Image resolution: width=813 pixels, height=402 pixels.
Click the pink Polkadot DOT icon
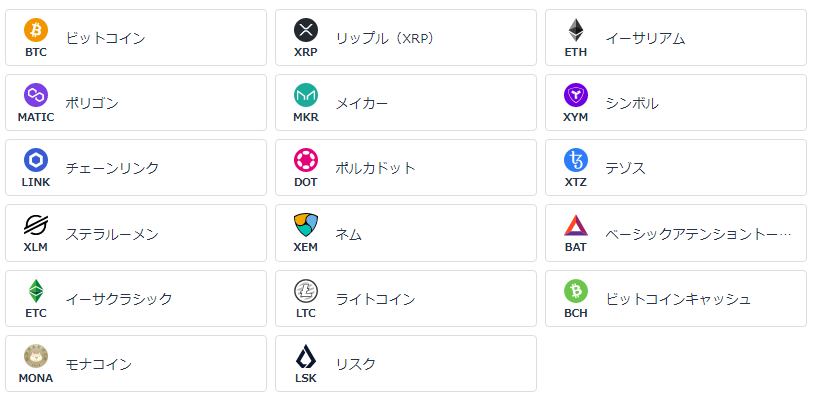click(x=306, y=160)
